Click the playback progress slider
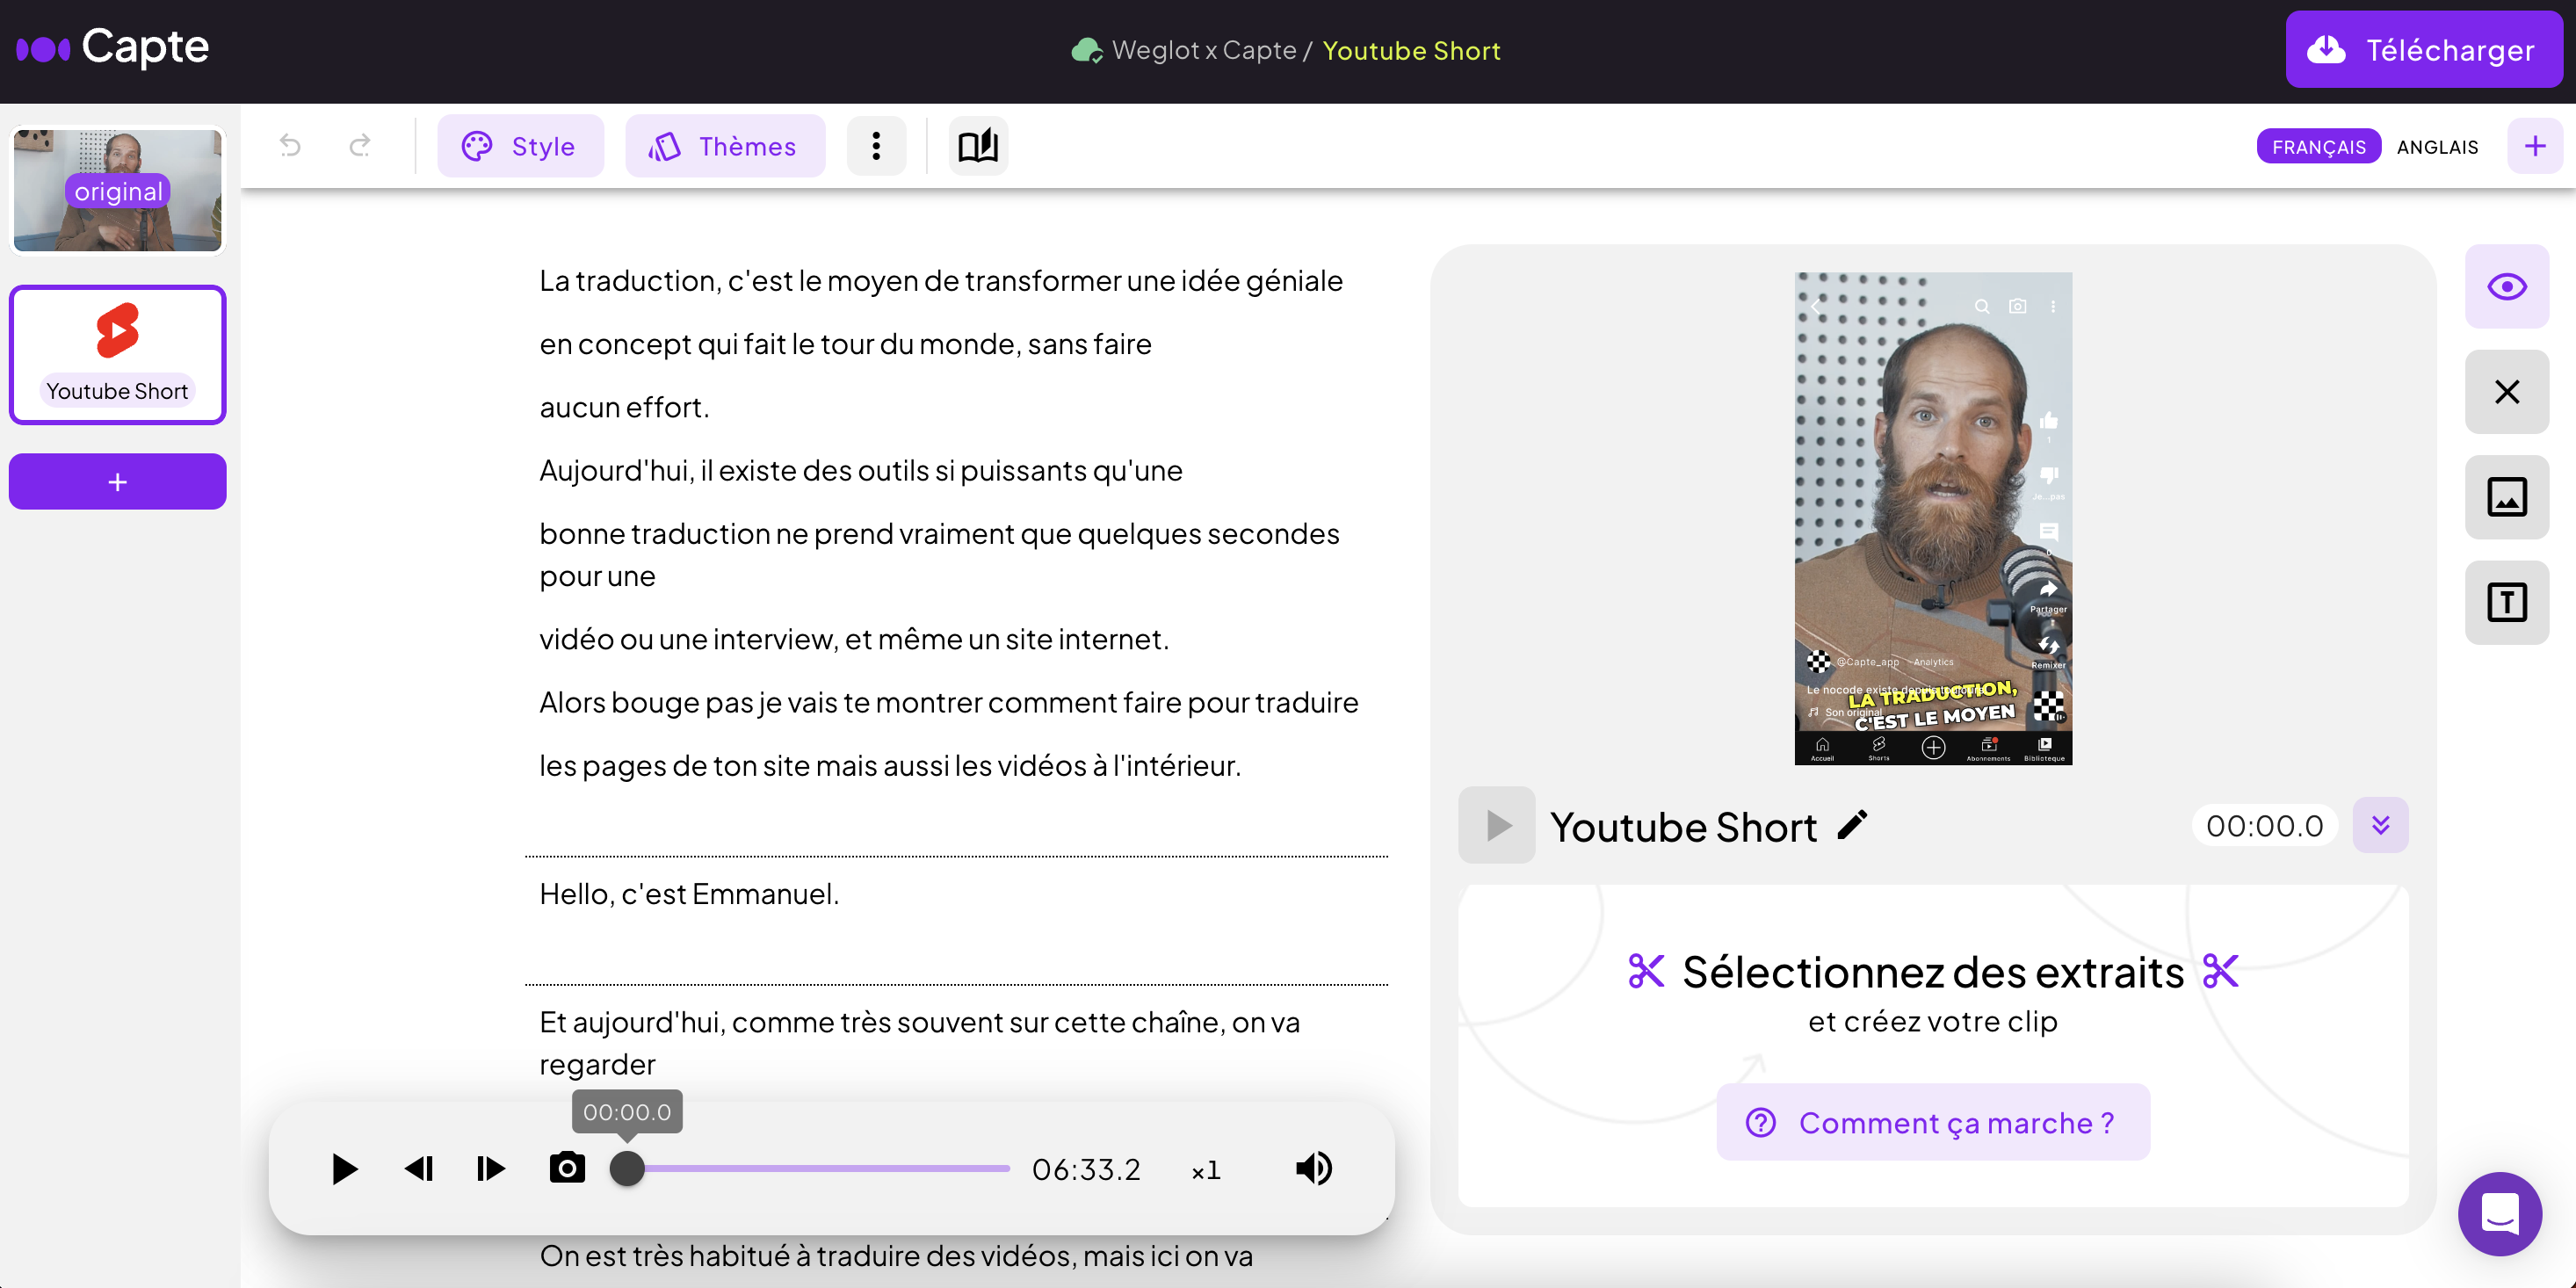The width and height of the screenshot is (2576, 1288). click(x=810, y=1168)
